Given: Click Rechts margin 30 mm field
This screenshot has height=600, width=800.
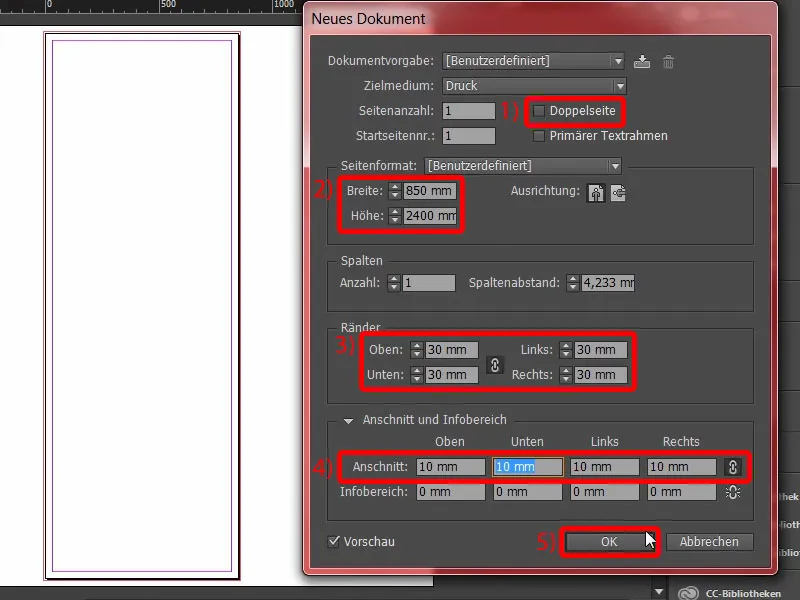Looking at the screenshot, I should click(601, 374).
